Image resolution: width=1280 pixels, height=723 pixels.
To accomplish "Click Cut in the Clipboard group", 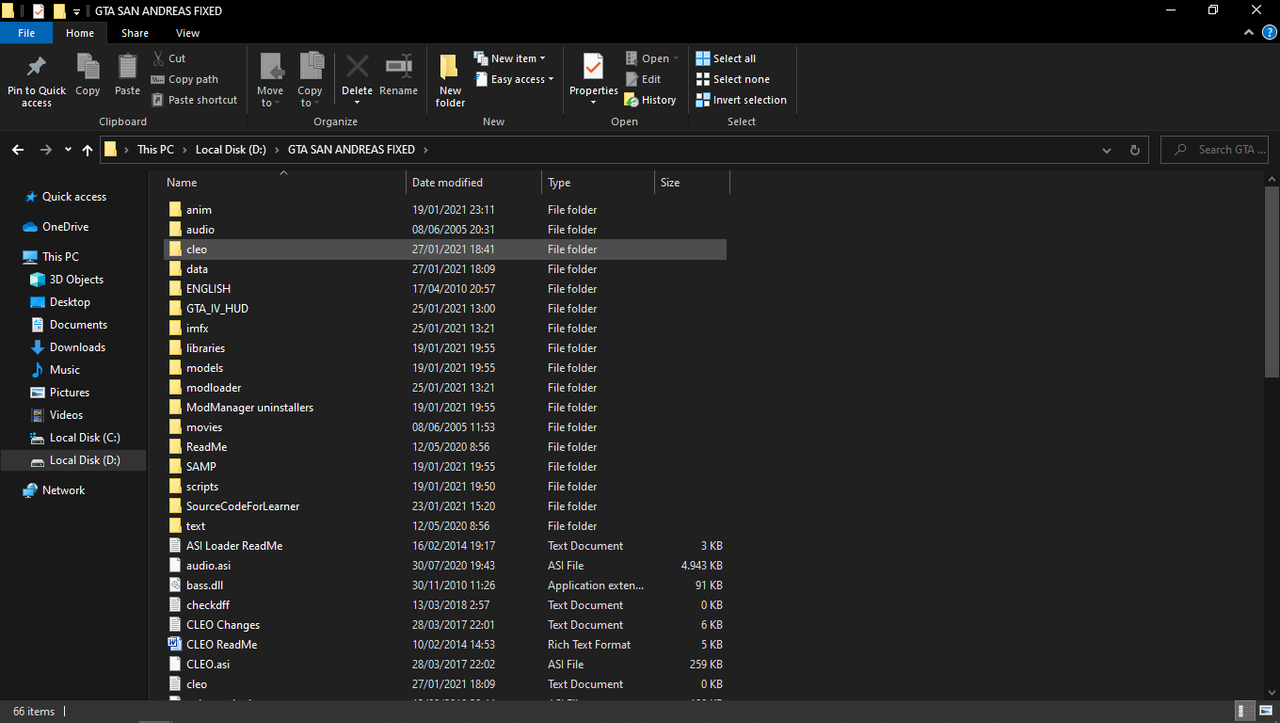I will pos(169,58).
